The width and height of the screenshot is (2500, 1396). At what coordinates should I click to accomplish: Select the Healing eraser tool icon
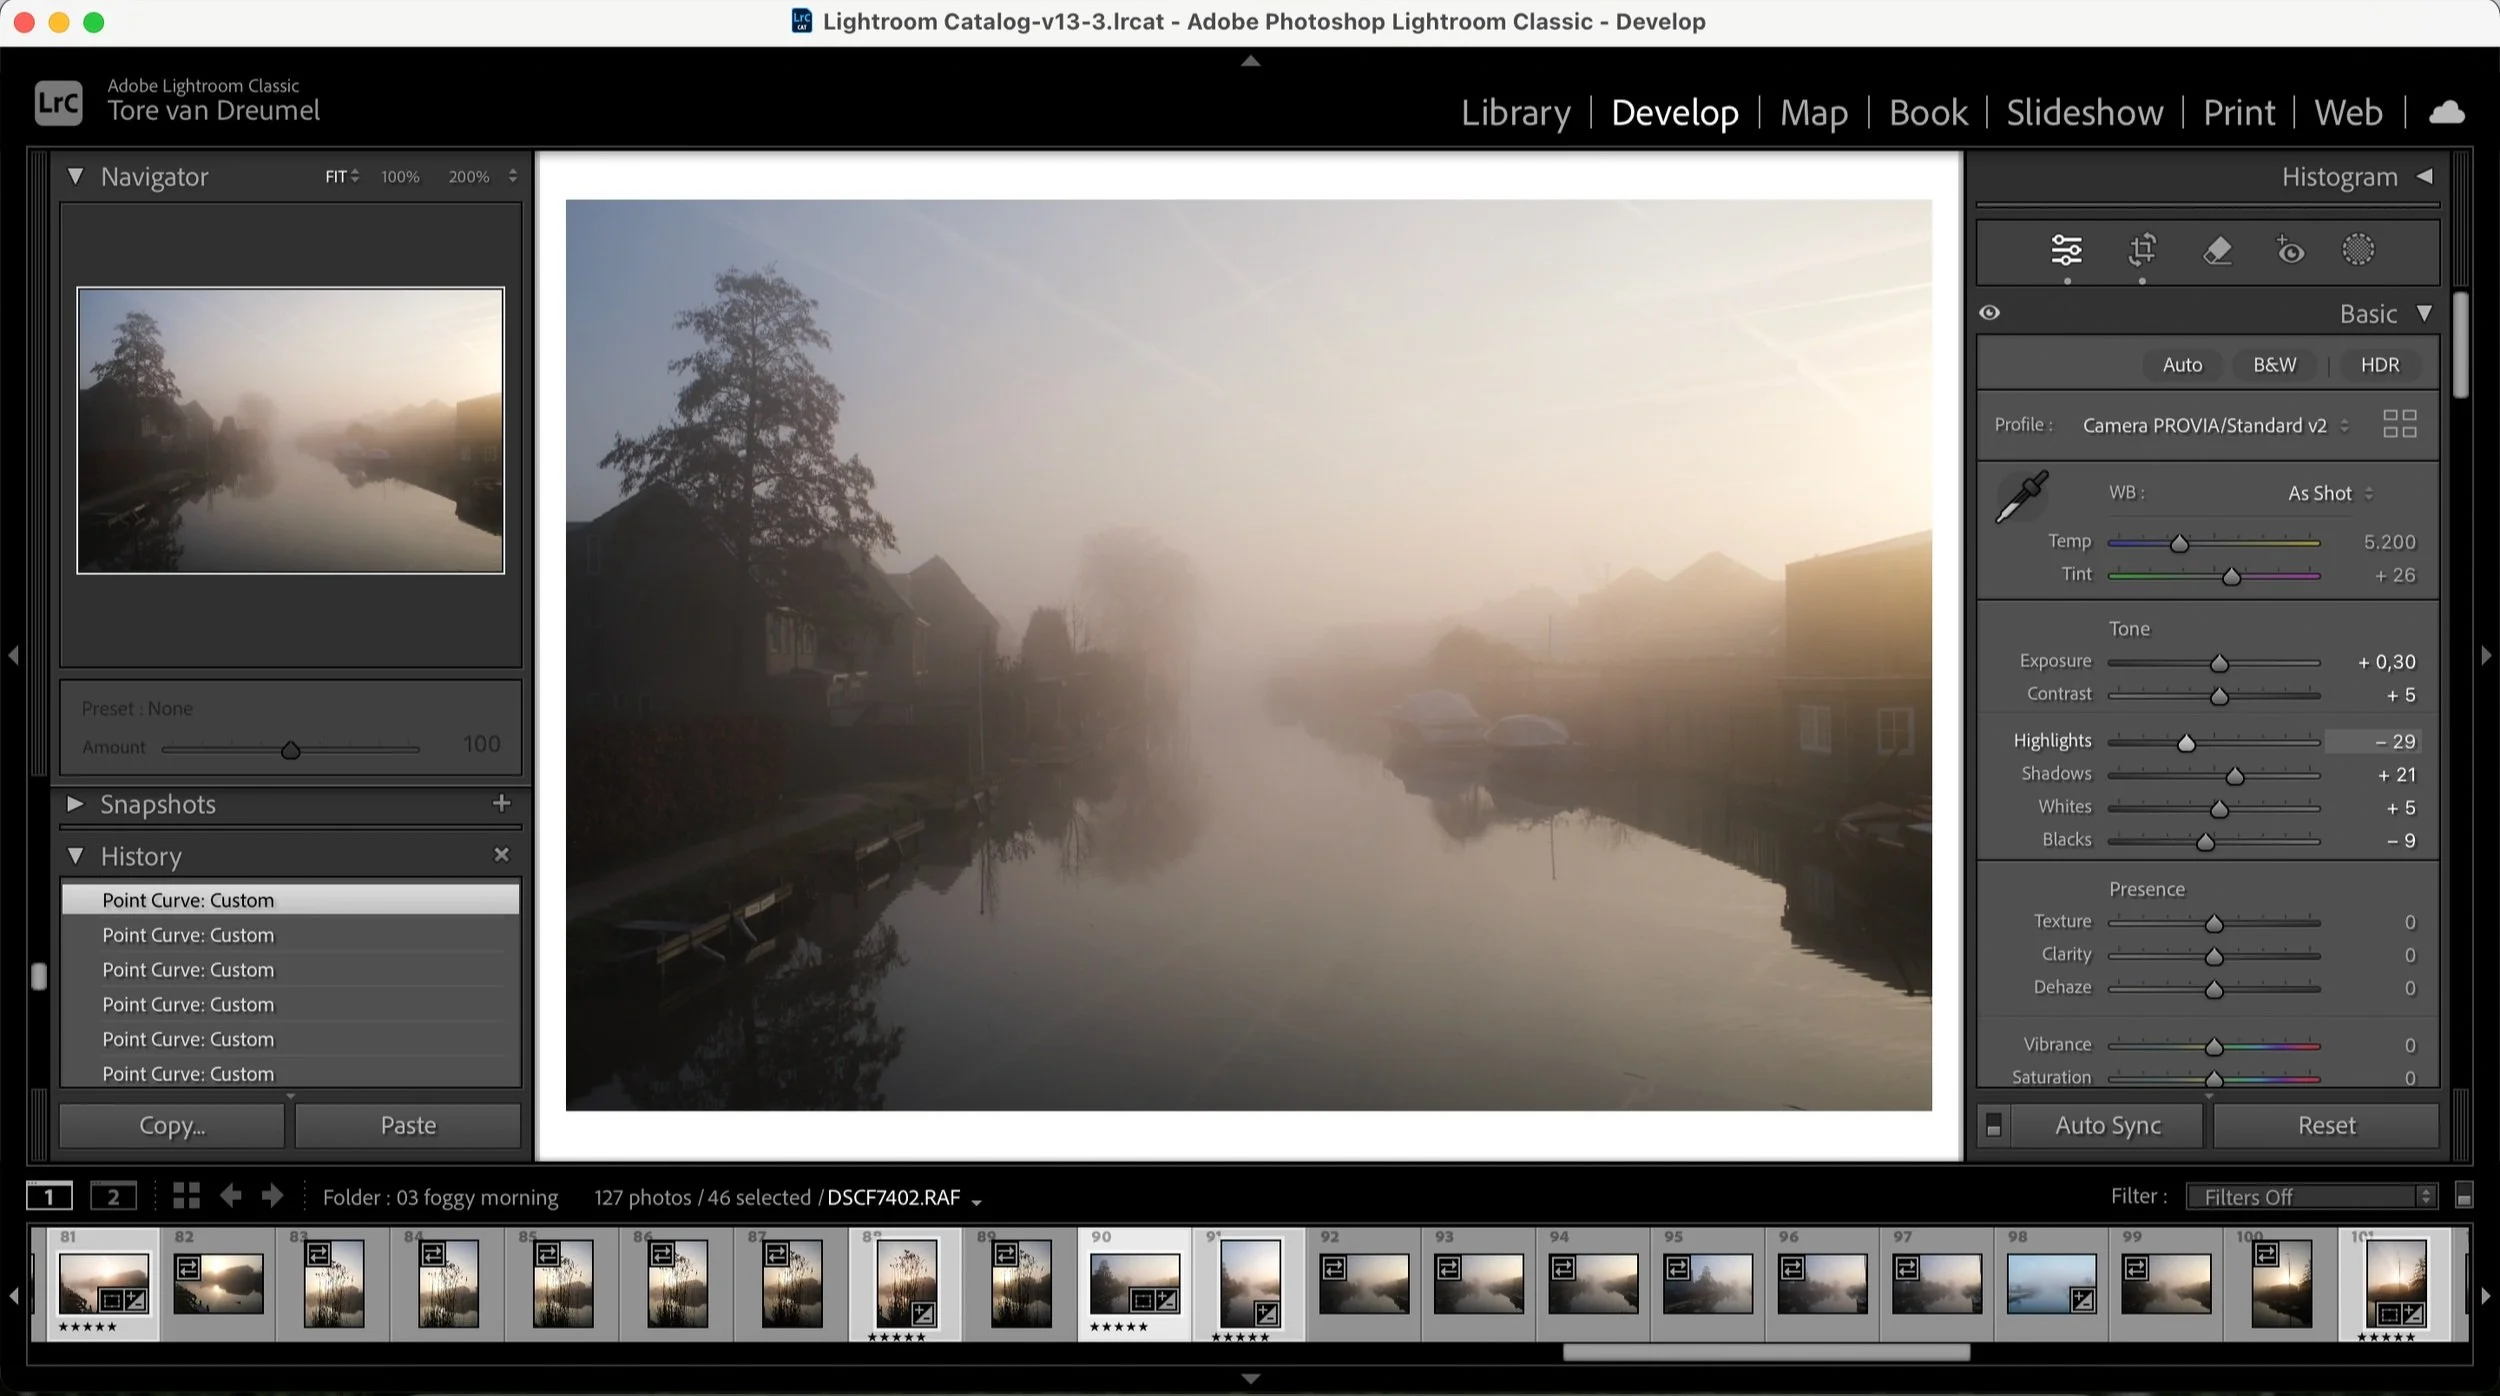pos(2217,250)
